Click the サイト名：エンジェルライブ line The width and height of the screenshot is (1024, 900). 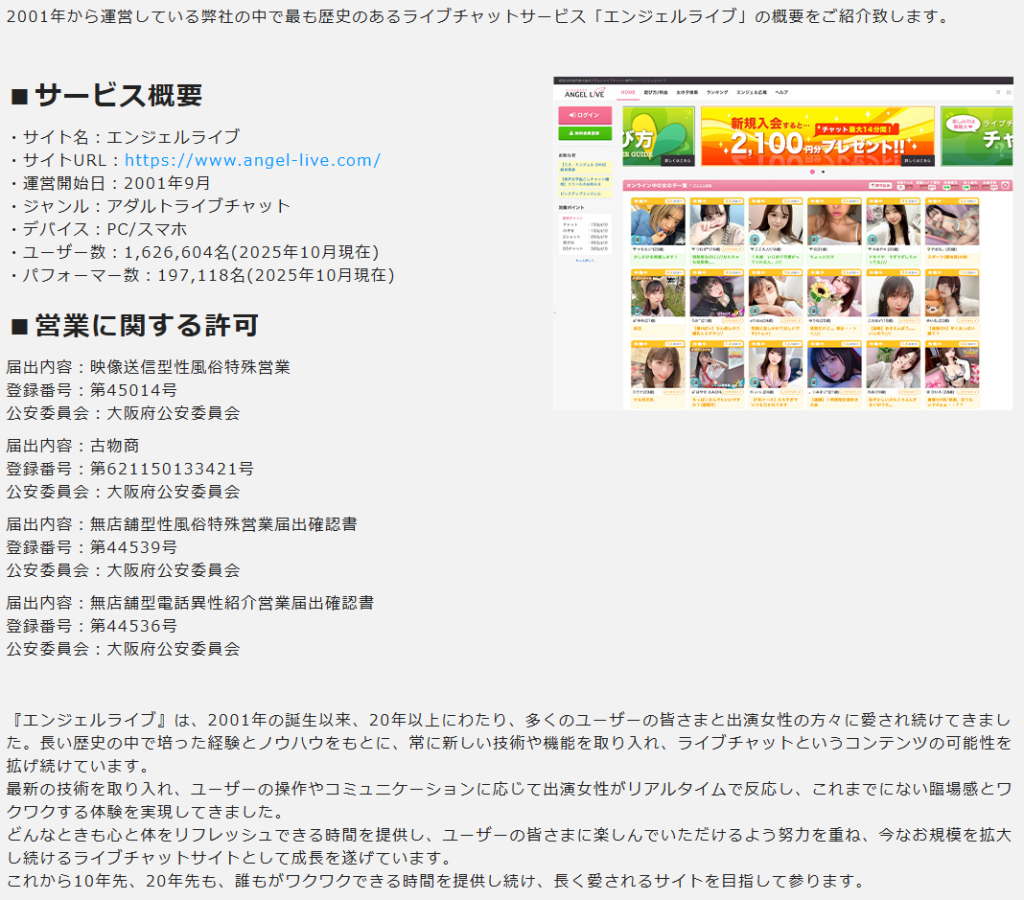(126, 137)
